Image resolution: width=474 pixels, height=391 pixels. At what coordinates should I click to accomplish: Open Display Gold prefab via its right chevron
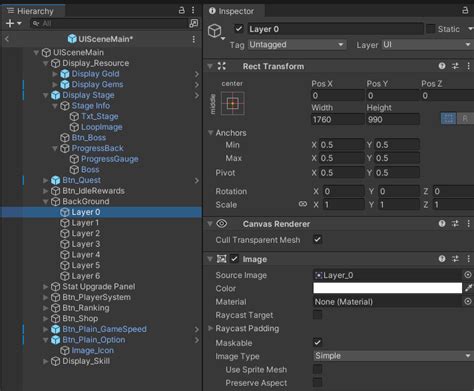[x=197, y=74]
